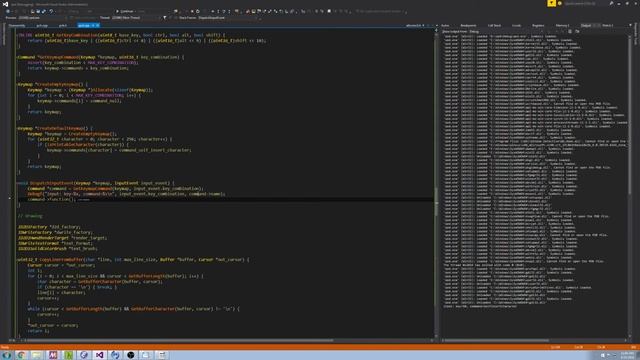Open File Explorer from the taskbar
This screenshot has height=360, width=640.
pyautogui.click(x=37, y=355)
